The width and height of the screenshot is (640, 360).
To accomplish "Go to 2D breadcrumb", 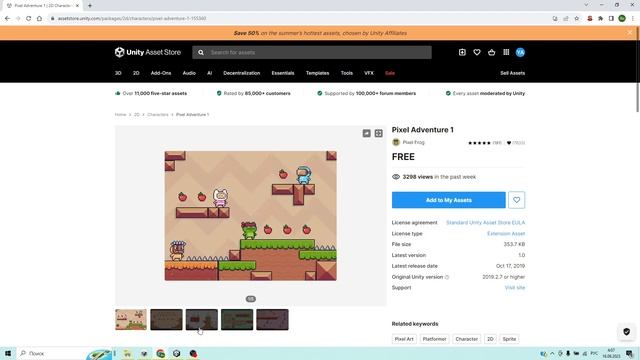I will point(137,115).
